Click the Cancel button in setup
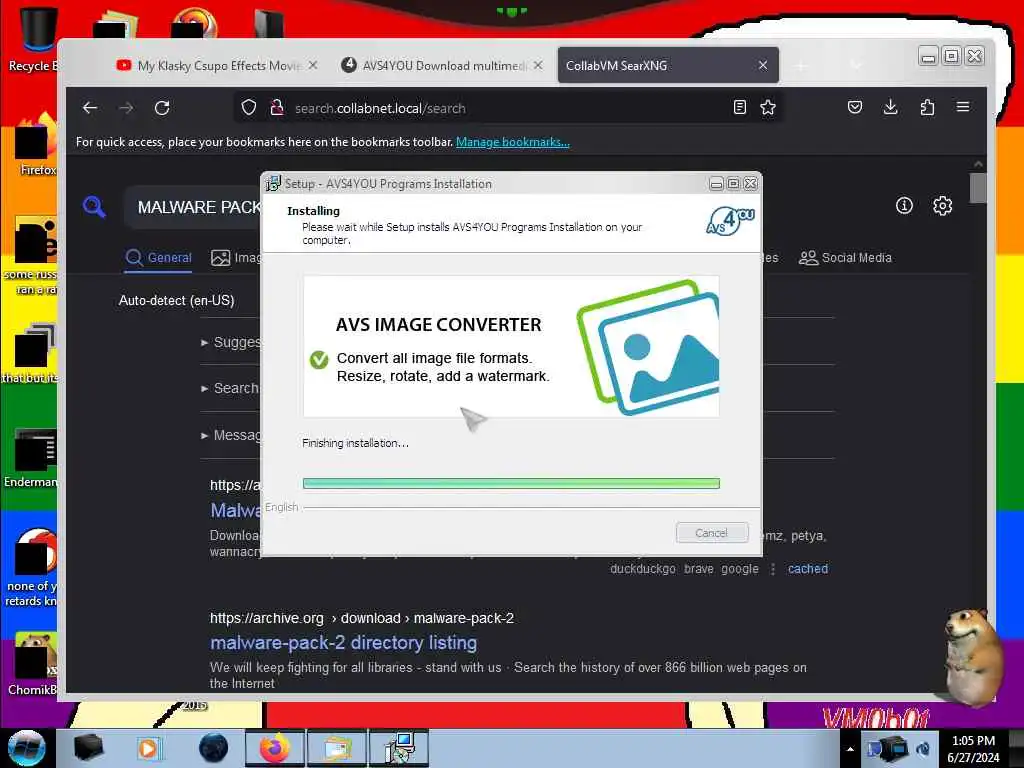This screenshot has width=1024, height=768. (x=712, y=533)
